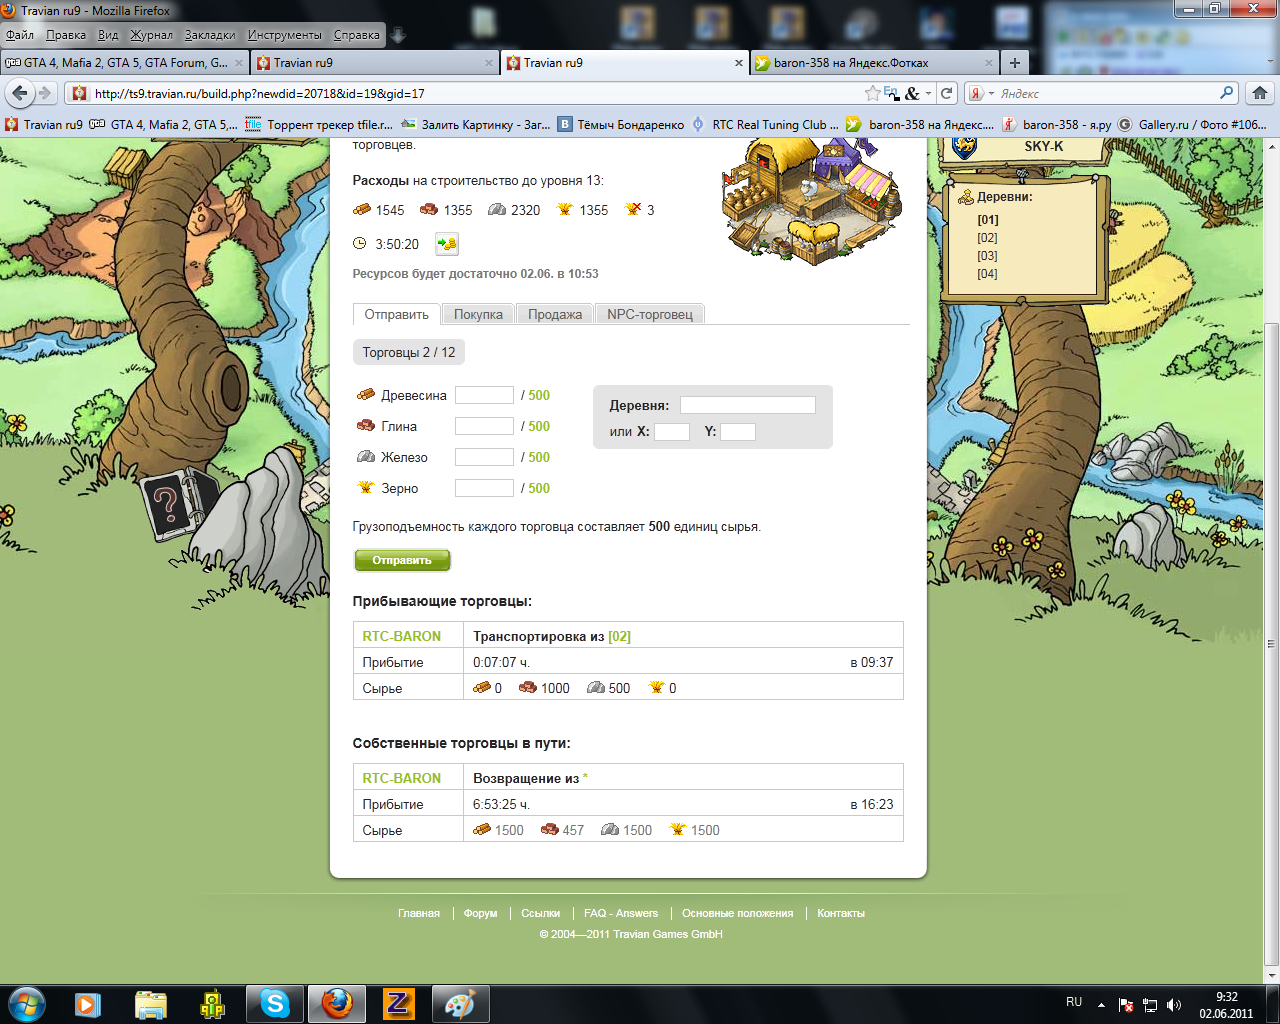Open the Файл menu
1280x1024 pixels.
(20, 35)
